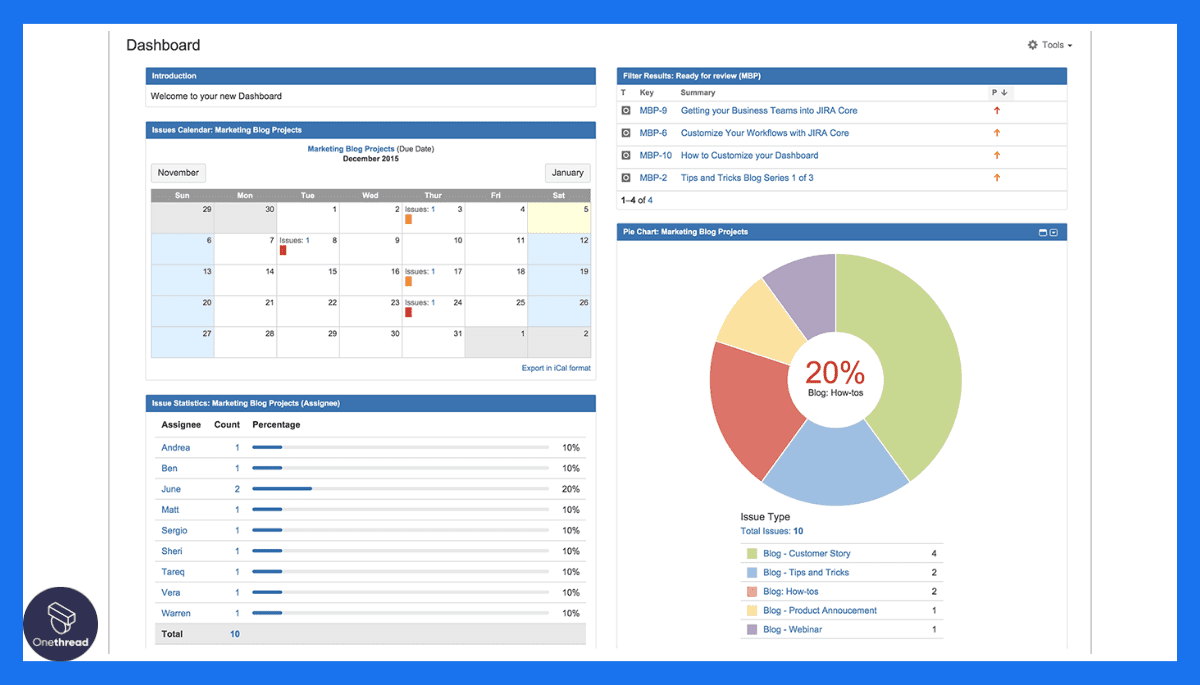Click the task type icon beside MBP-6

625,132
